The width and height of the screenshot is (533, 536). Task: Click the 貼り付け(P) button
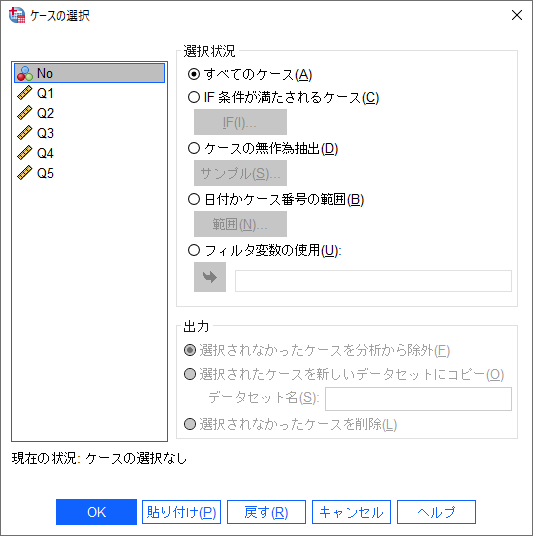coord(182,512)
